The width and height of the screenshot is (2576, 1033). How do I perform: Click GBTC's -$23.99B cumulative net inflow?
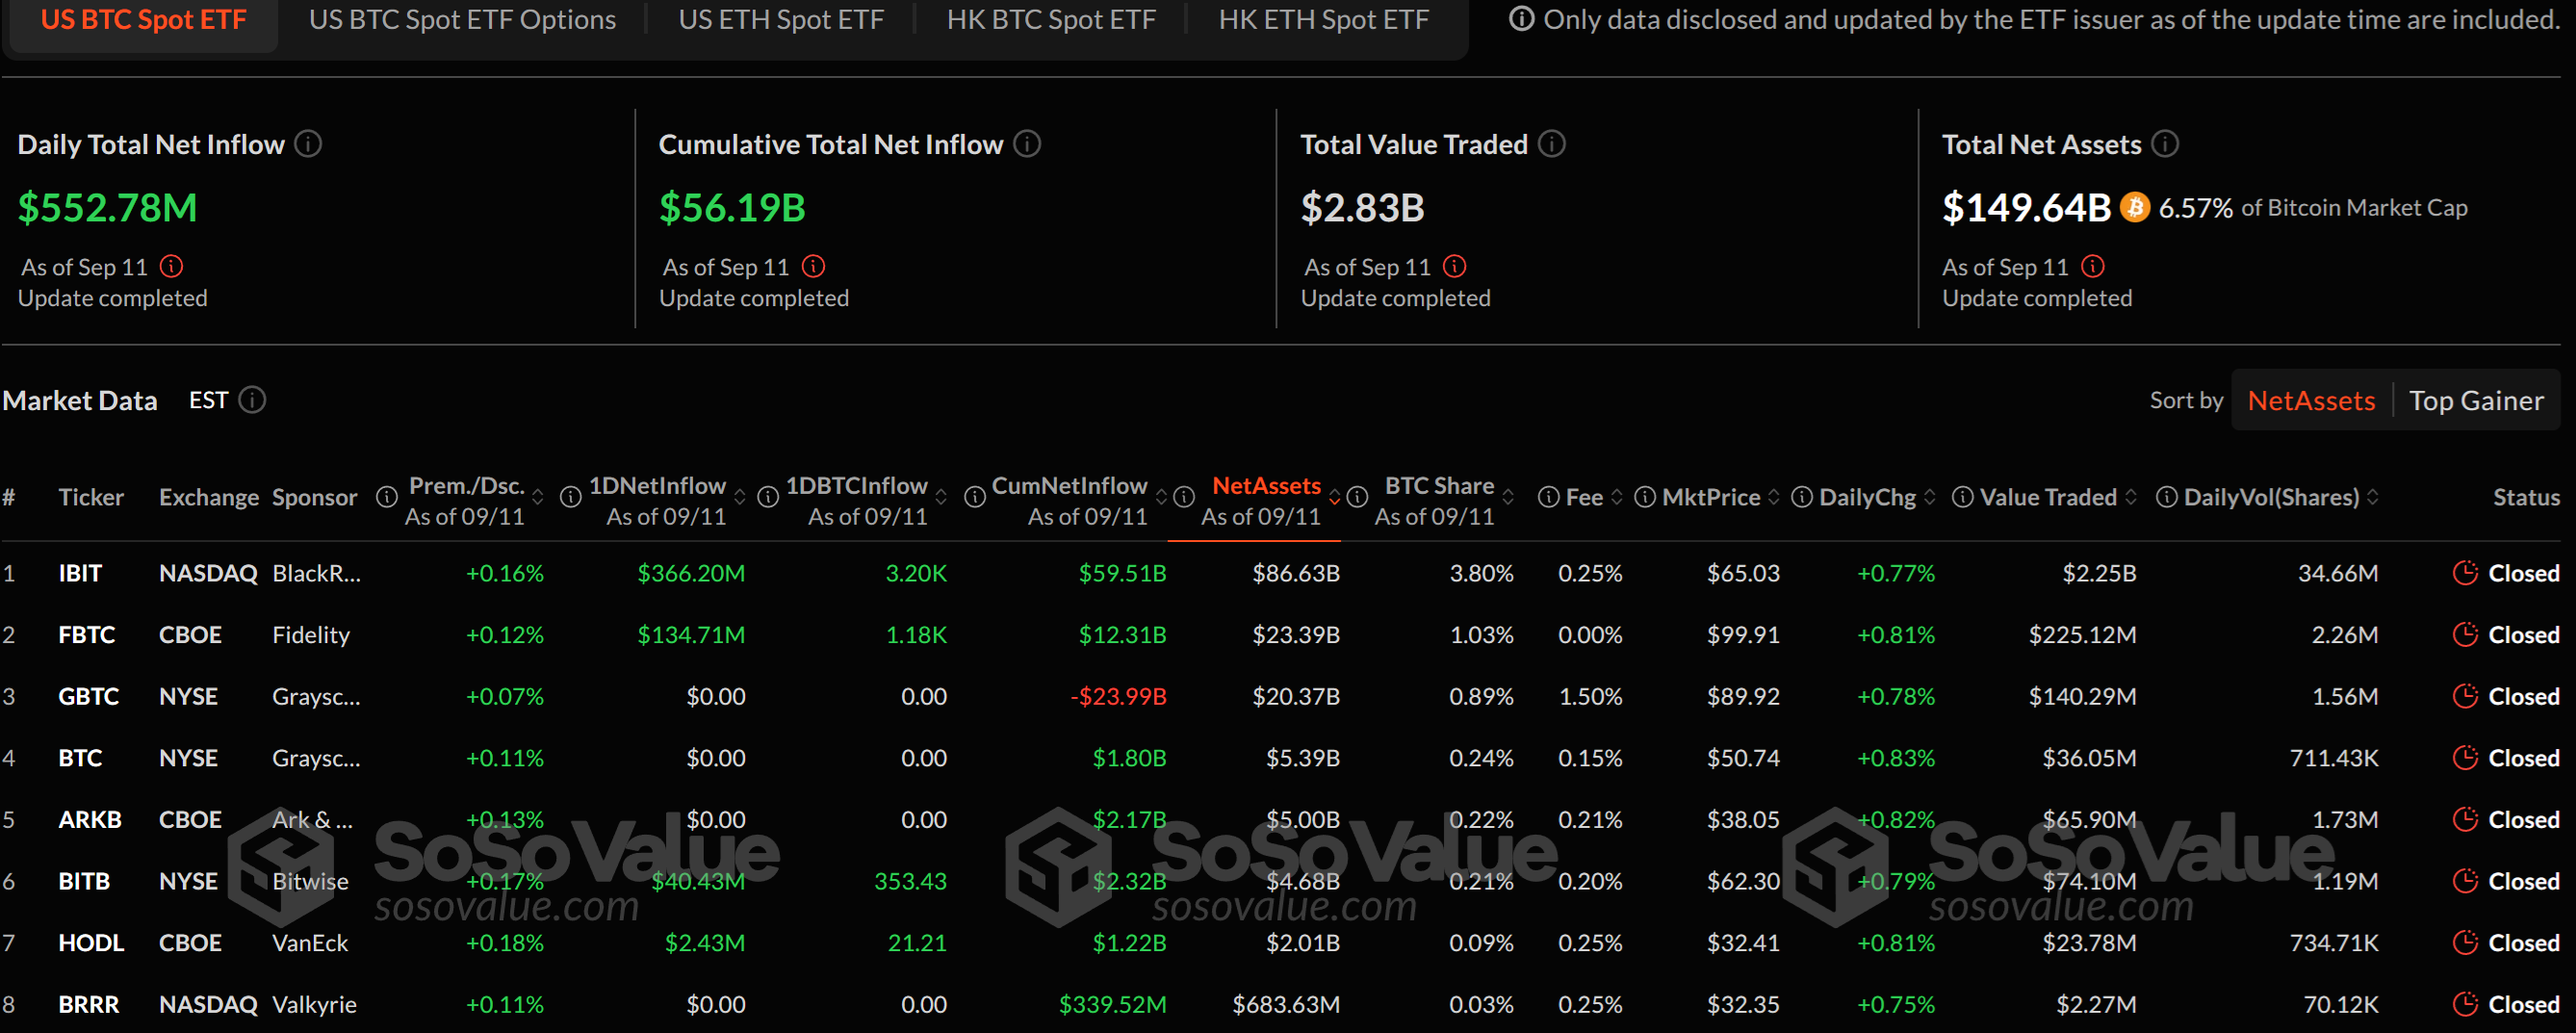[1118, 696]
